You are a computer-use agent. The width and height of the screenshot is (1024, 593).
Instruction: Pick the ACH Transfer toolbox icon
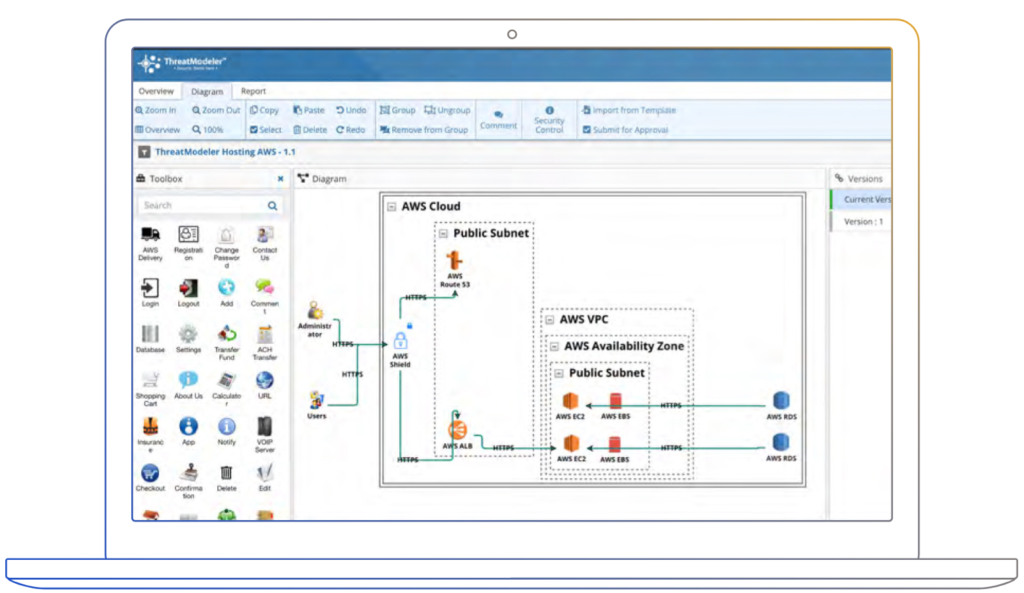click(264, 334)
